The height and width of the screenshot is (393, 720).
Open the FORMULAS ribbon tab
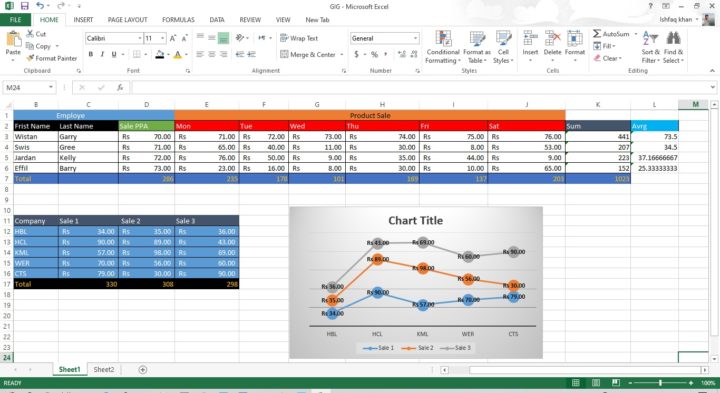[178, 20]
